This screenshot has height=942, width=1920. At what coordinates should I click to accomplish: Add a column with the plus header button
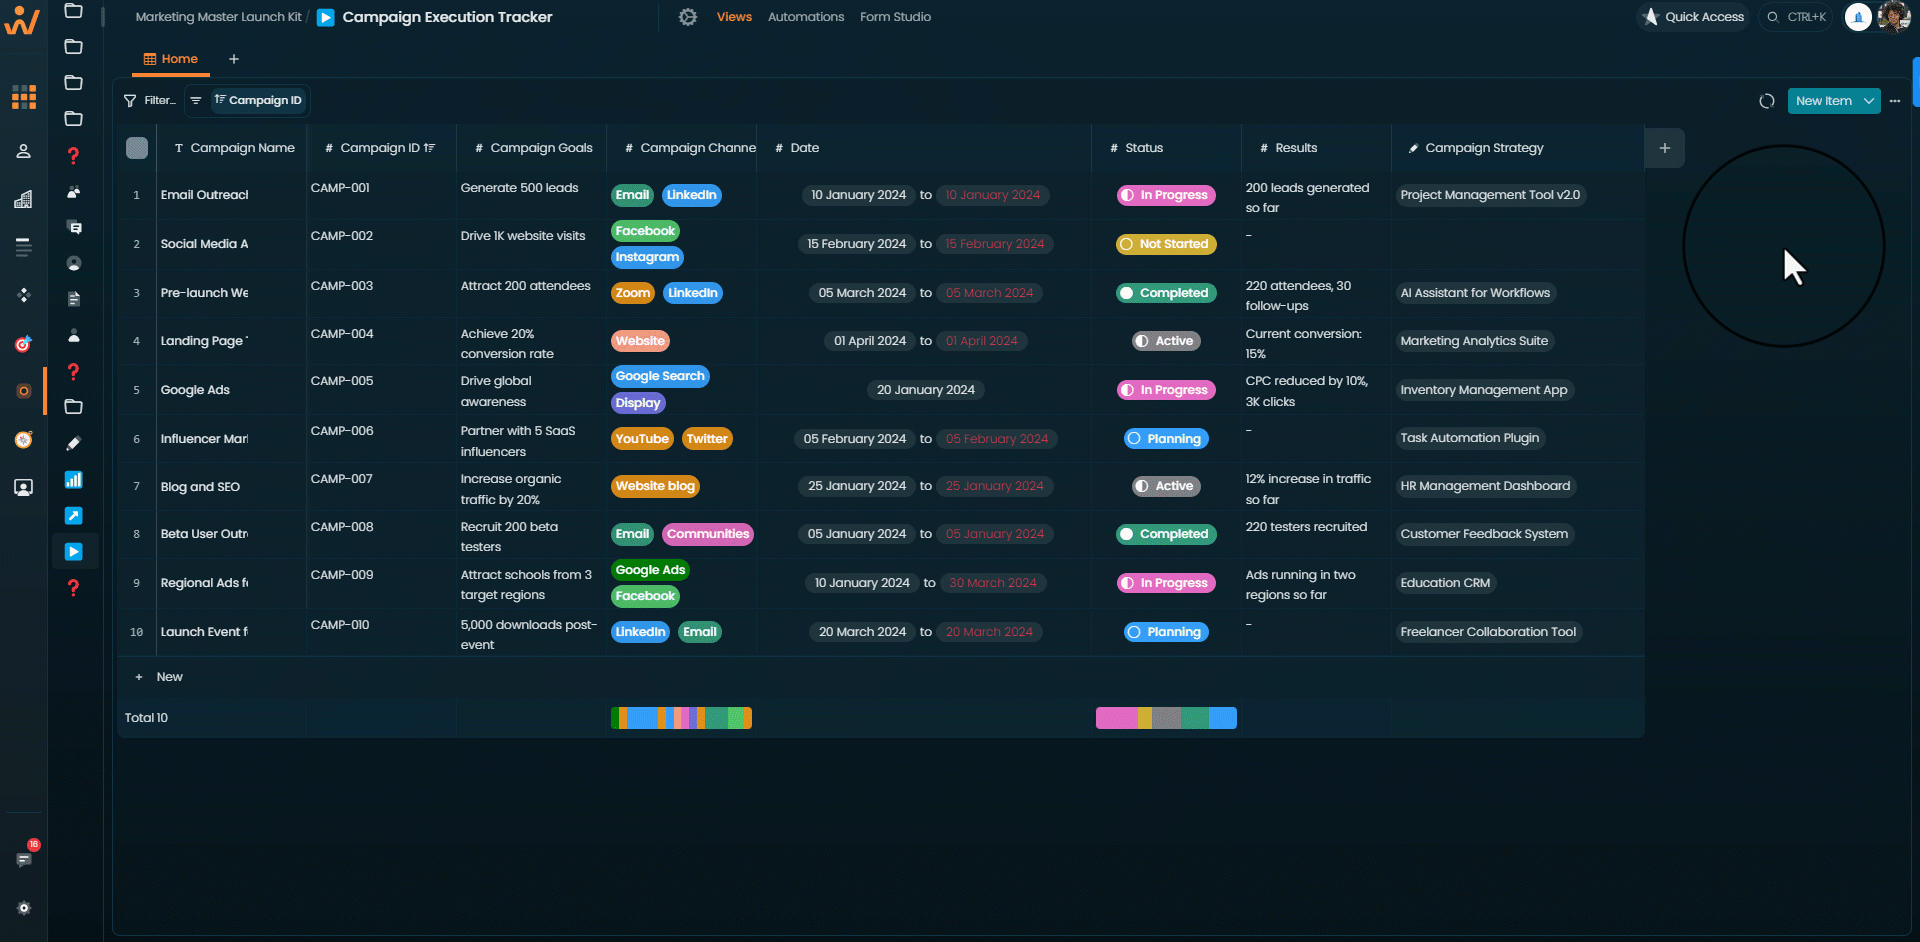(1665, 148)
